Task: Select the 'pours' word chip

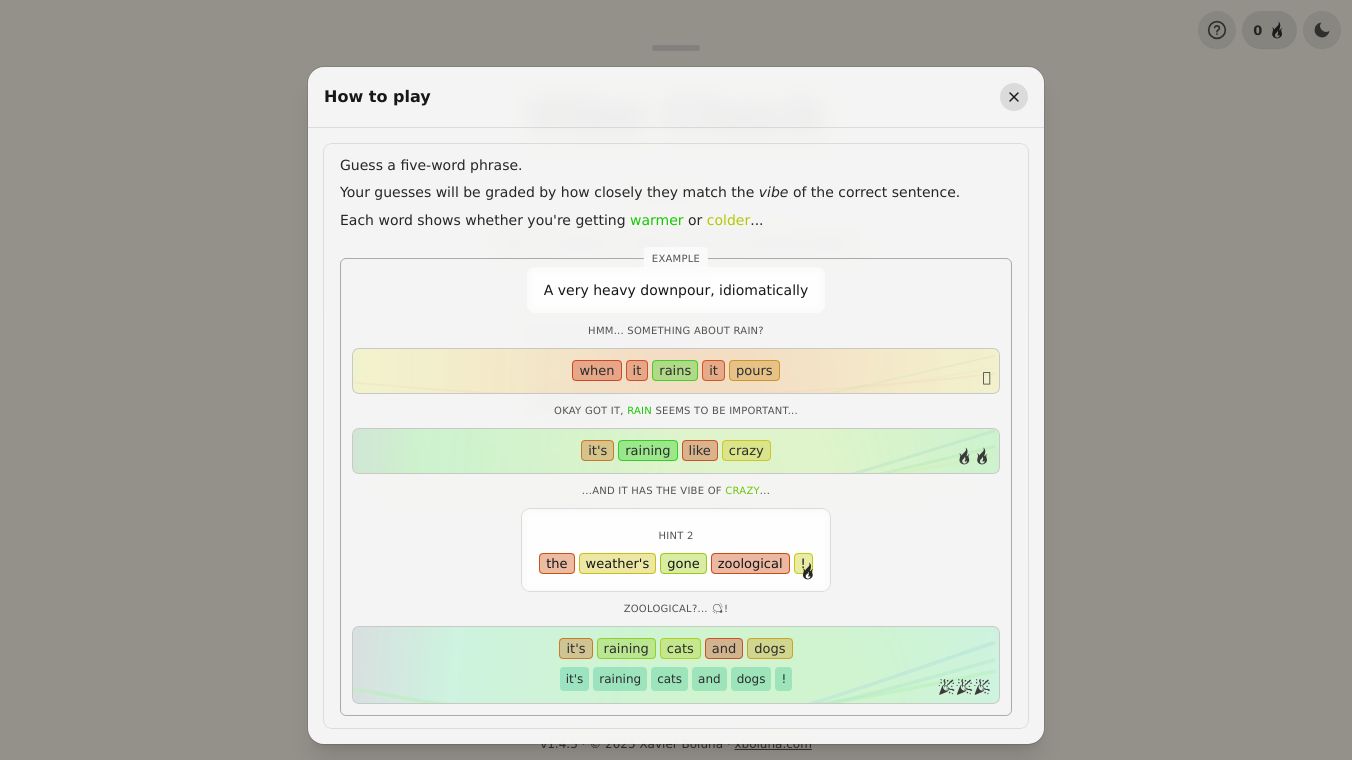Action: tap(754, 371)
